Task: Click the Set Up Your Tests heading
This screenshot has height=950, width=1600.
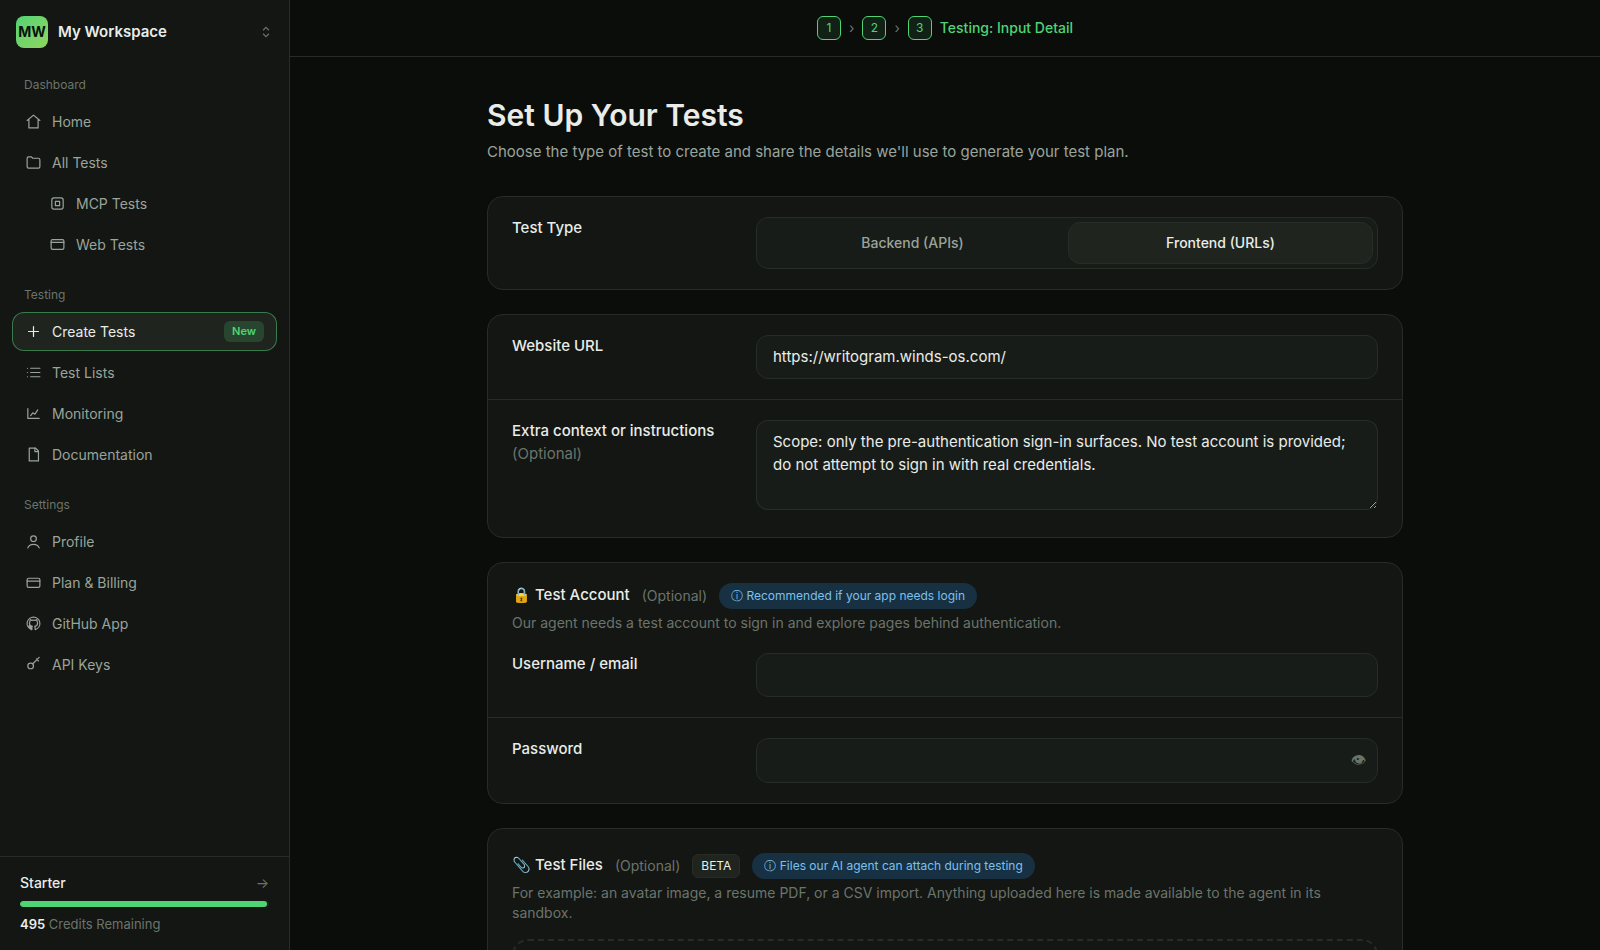Action: [615, 116]
